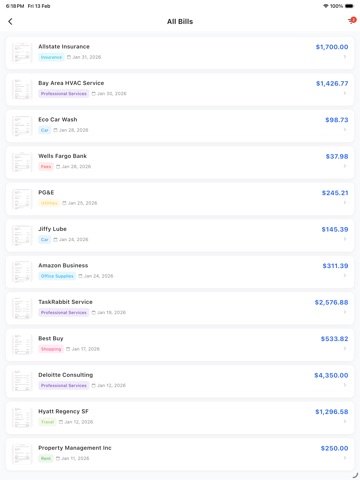Select the Fees tag on Wells Fargo Bank
The width and height of the screenshot is (360, 480).
(x=46, y=167)
